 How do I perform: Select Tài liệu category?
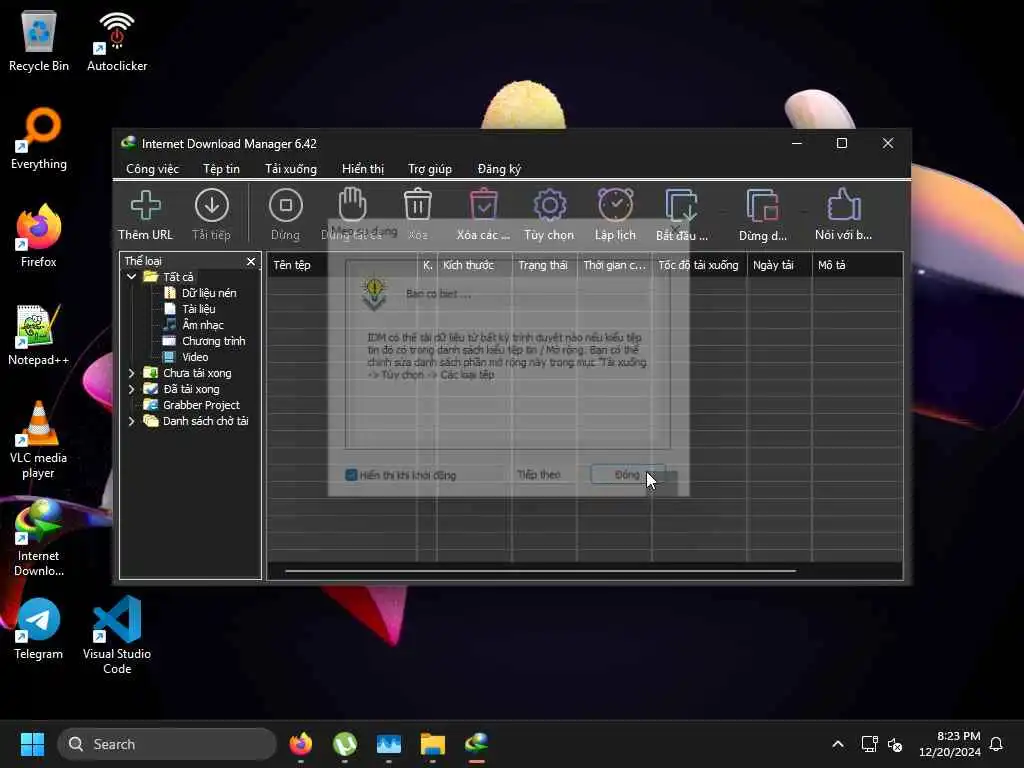[x=199, y=309]
